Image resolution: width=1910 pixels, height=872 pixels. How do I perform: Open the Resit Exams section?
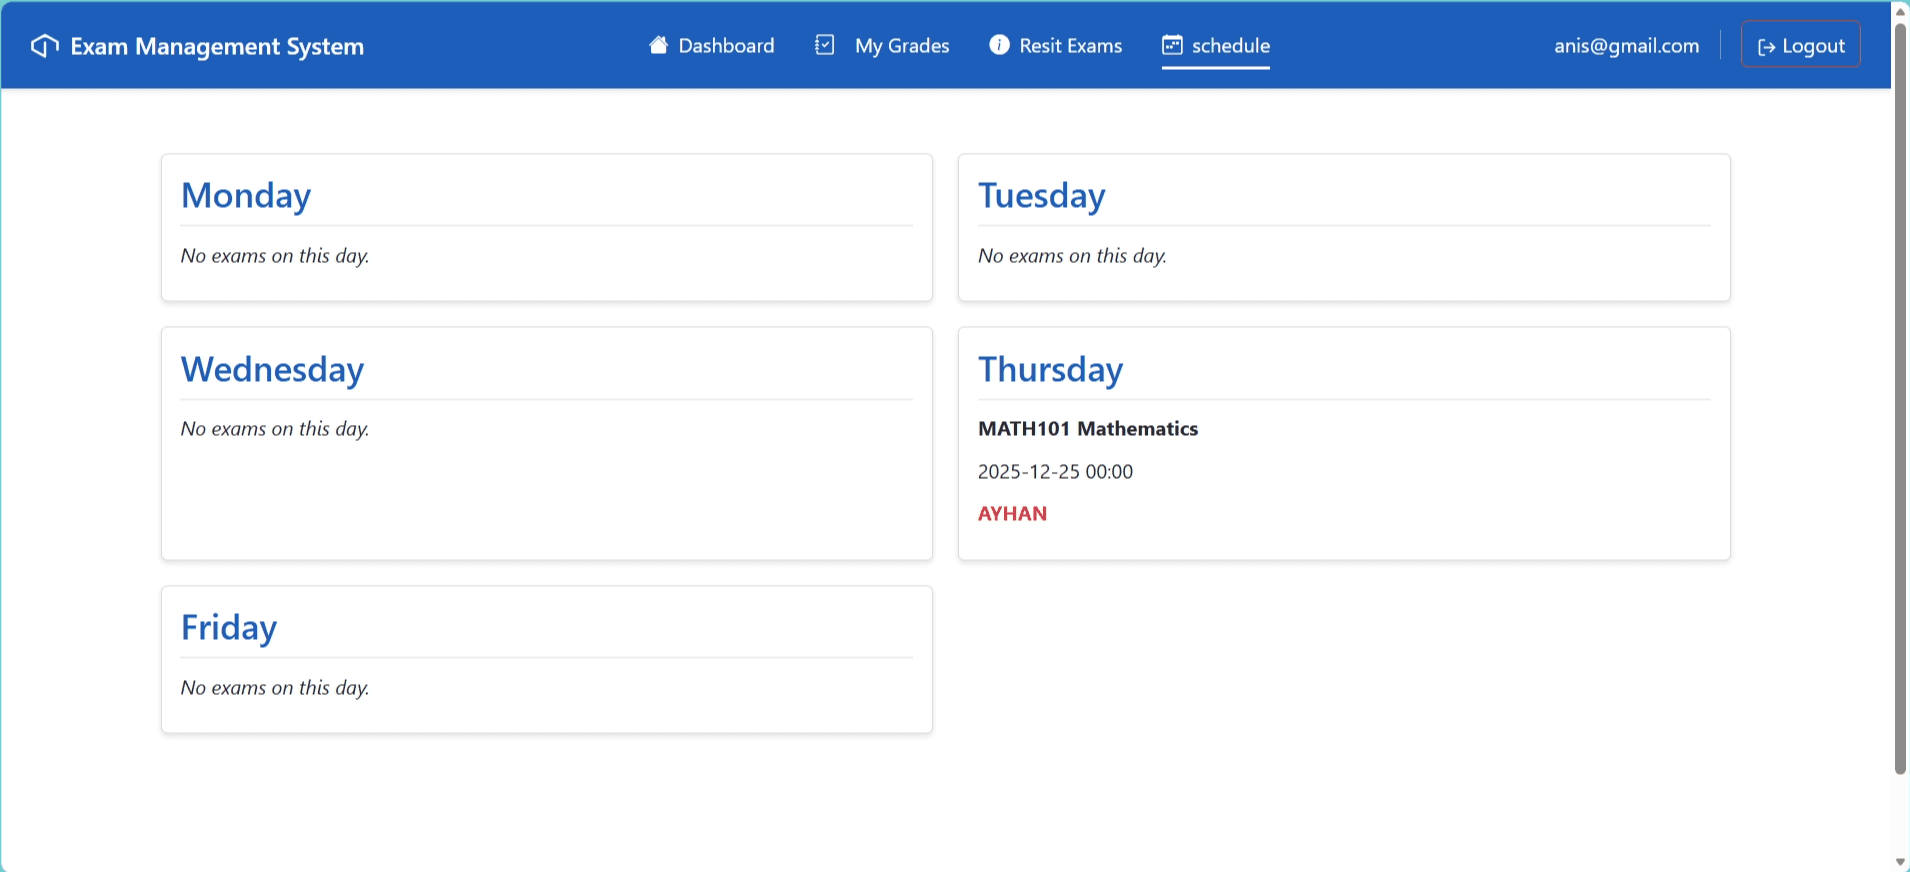click(1056, 45)
